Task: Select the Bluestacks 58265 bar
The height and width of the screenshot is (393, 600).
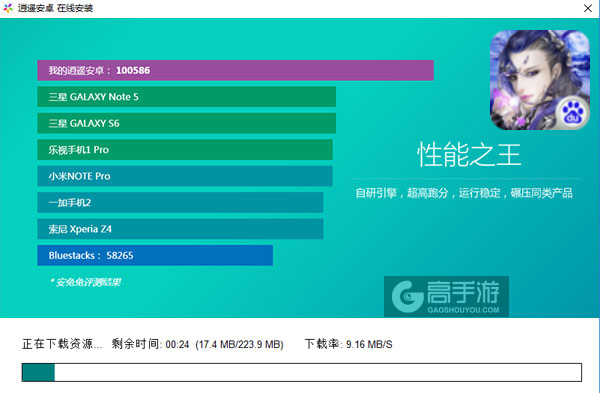Action: point(155,255)
